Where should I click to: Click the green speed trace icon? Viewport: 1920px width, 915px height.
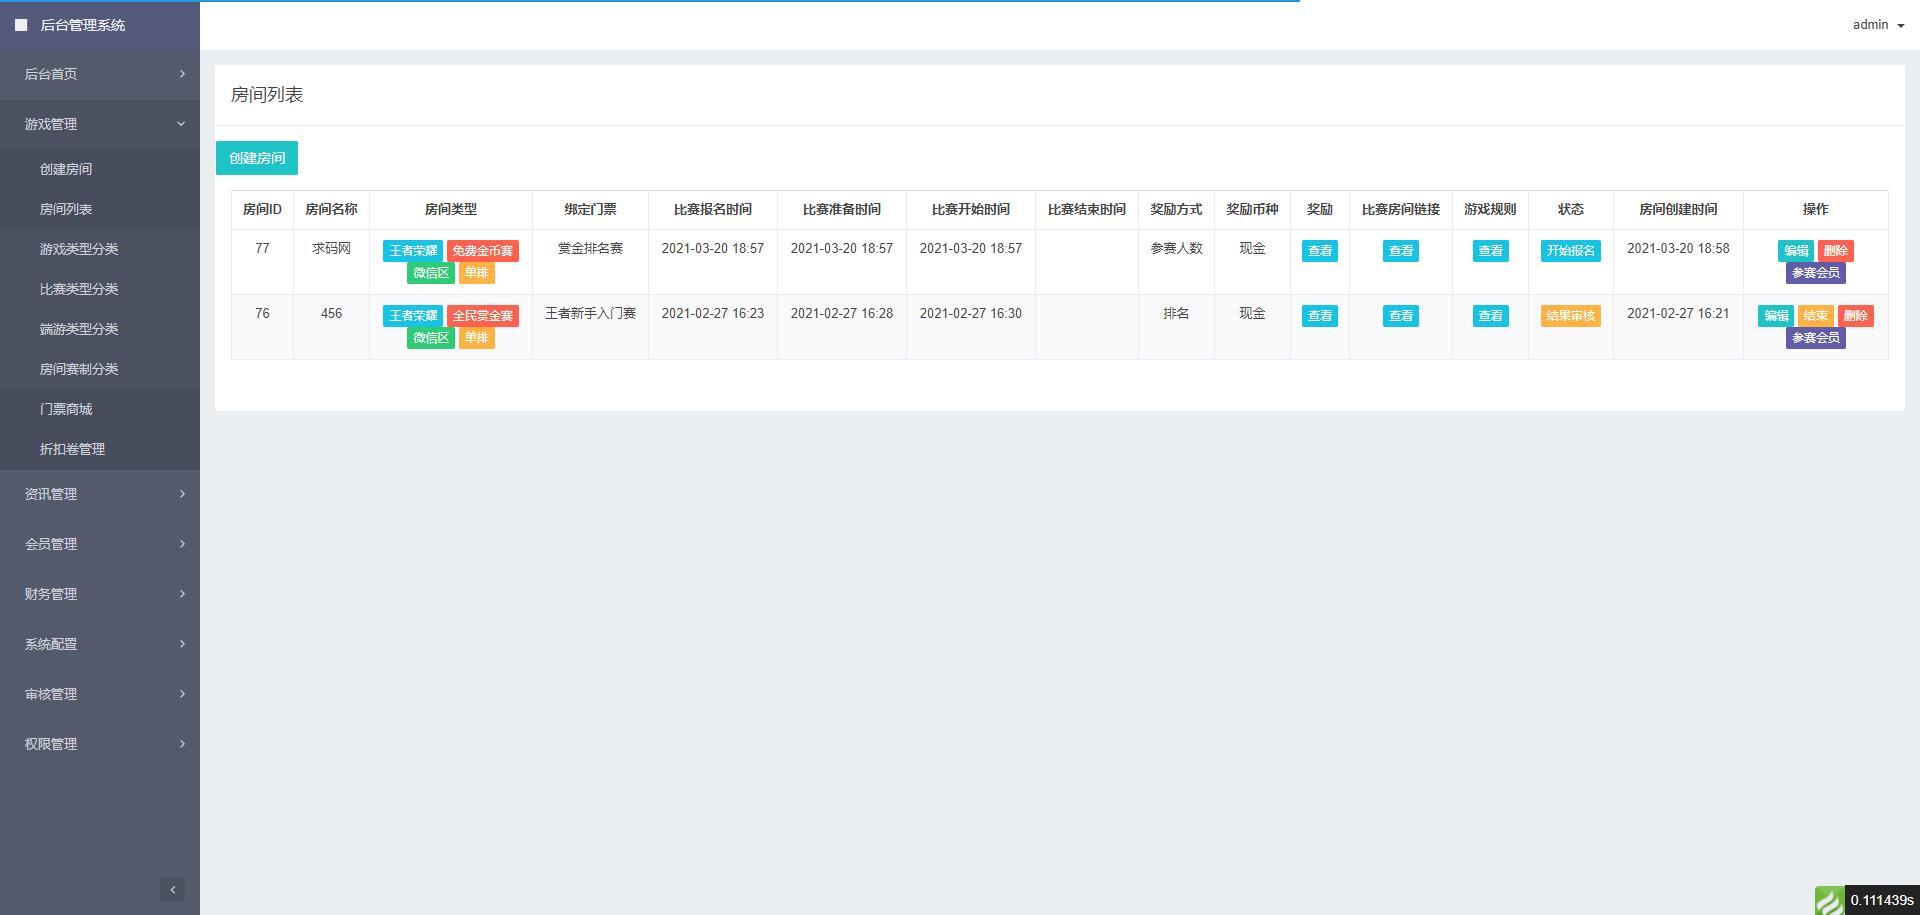(x=1829, y=900)
